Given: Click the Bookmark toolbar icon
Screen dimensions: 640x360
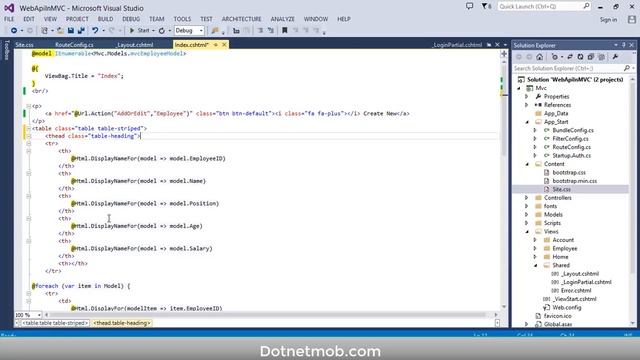Looking at the screenshot, I should [x=285, y=31].
